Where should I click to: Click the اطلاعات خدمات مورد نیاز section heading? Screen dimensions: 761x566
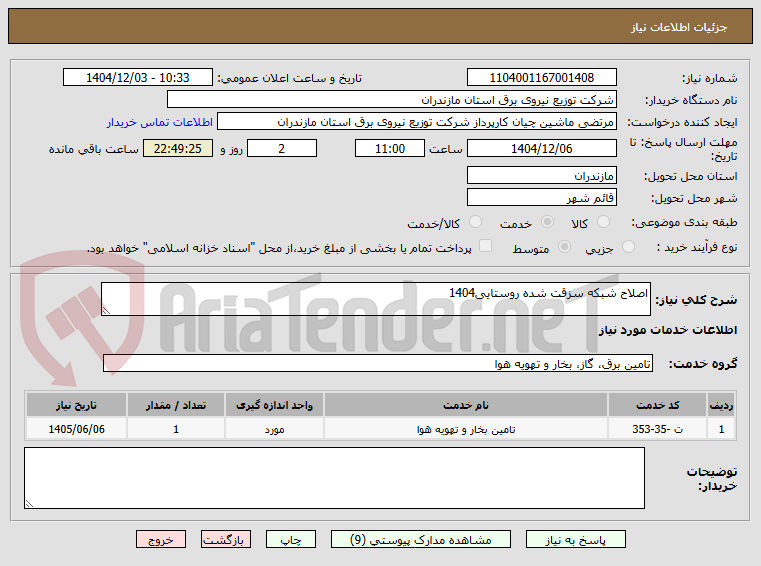click(x=668, y=330)
